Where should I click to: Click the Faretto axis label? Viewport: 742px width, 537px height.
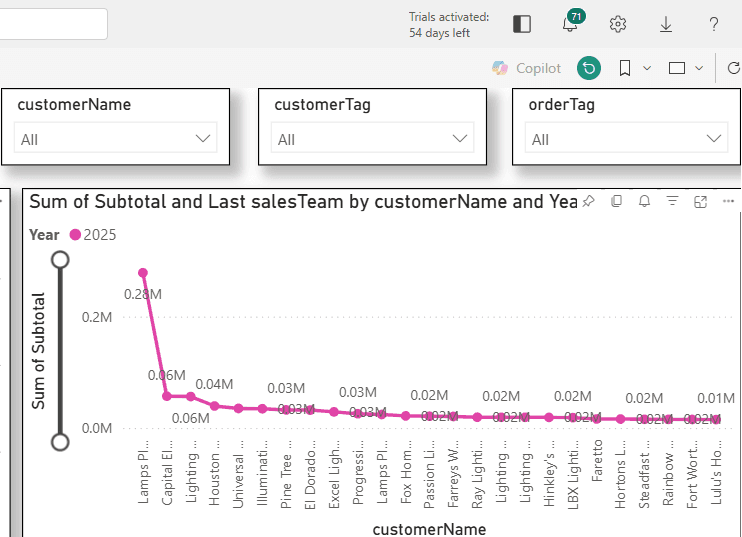coord(597,460)
